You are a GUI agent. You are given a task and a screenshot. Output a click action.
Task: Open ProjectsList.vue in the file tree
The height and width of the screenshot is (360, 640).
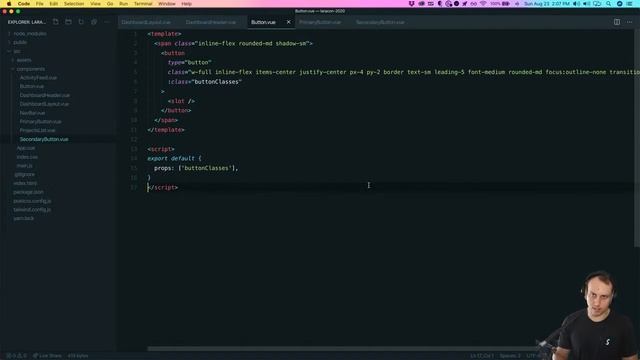(38, 131)
